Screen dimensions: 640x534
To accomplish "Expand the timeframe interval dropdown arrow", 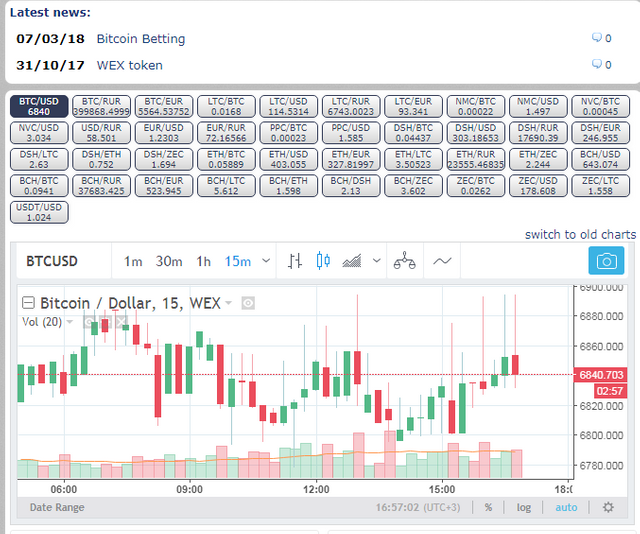I will pyautogui.click(x=266, y=261).
